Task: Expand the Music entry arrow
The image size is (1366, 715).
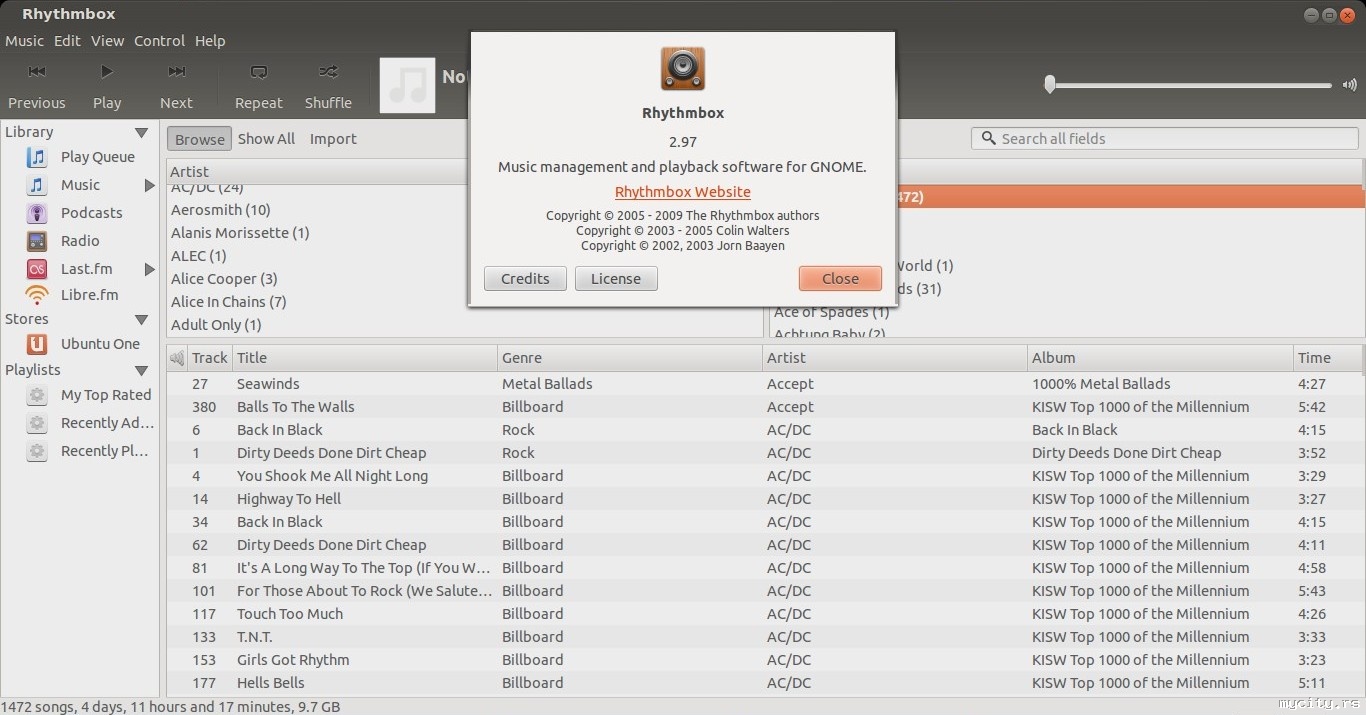Action: point(149,185)
